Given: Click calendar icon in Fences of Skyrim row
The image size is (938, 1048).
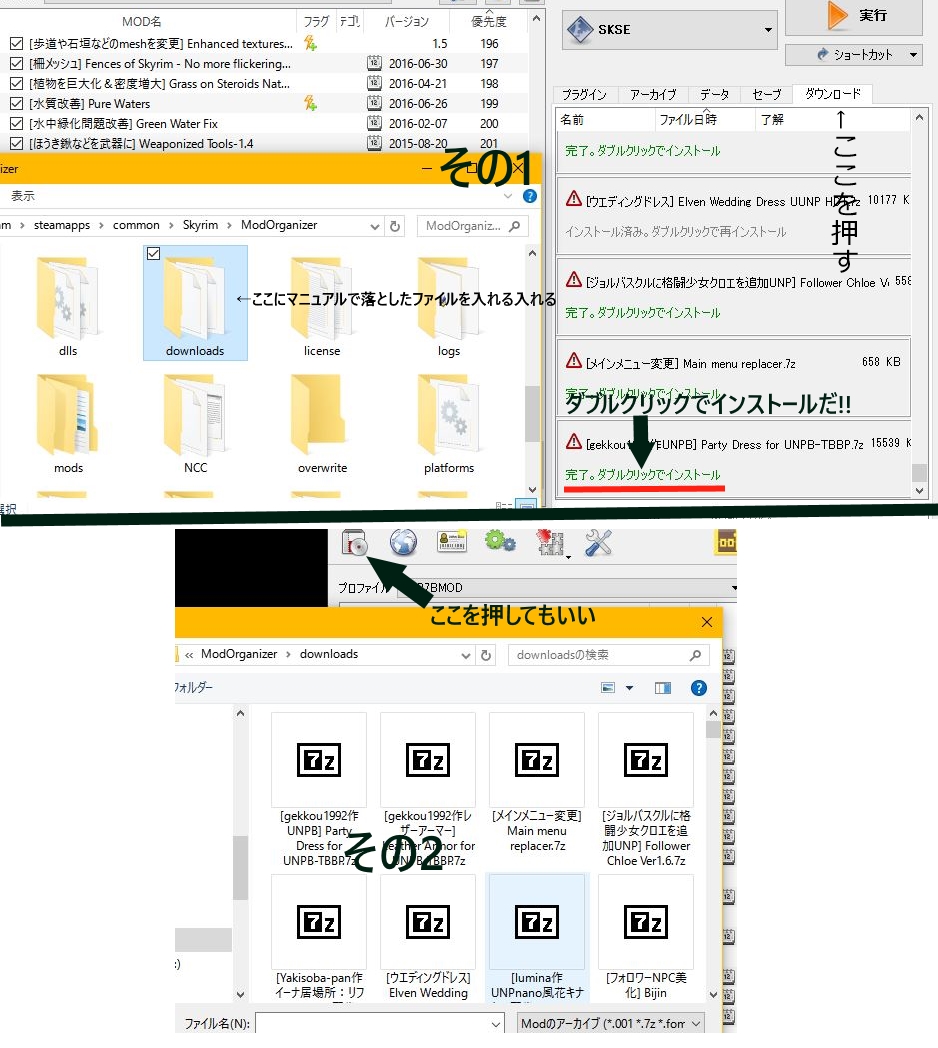Looking at the screenshot, I should pyautogui.click(x=374, y=63).
